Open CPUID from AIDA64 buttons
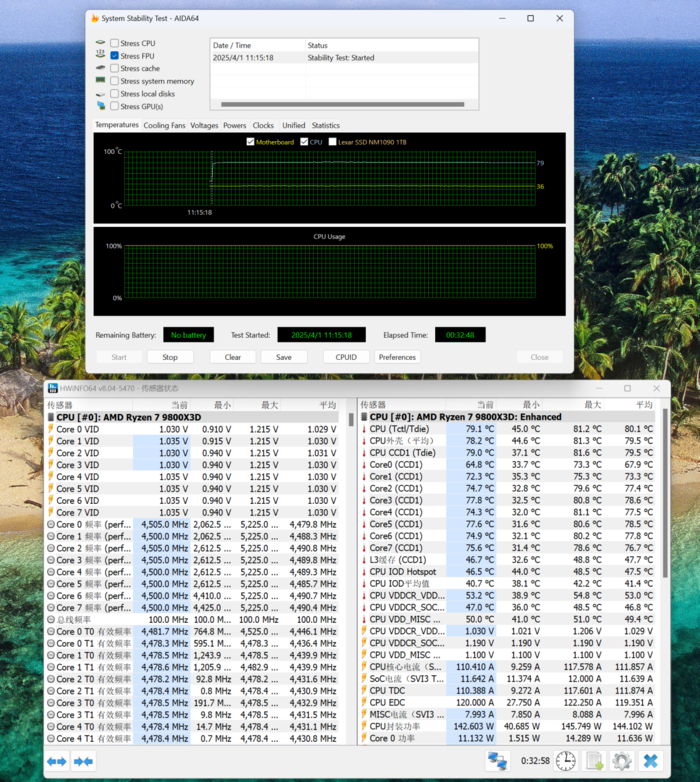 [x=346, y=357]
